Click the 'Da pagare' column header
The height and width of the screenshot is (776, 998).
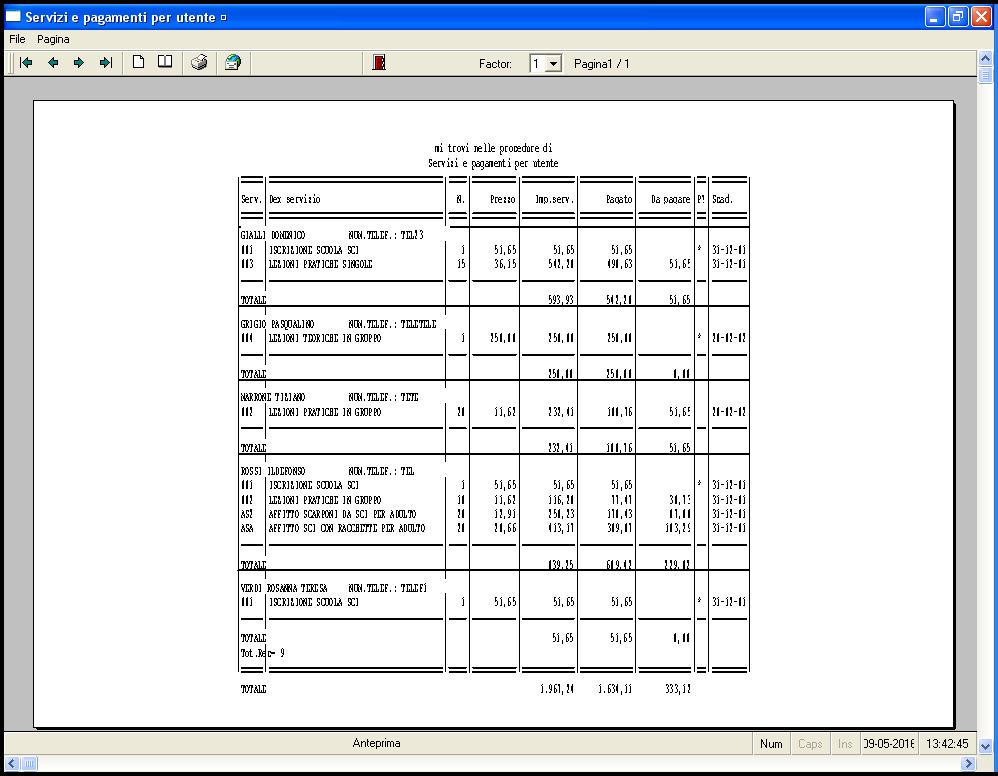670,199
